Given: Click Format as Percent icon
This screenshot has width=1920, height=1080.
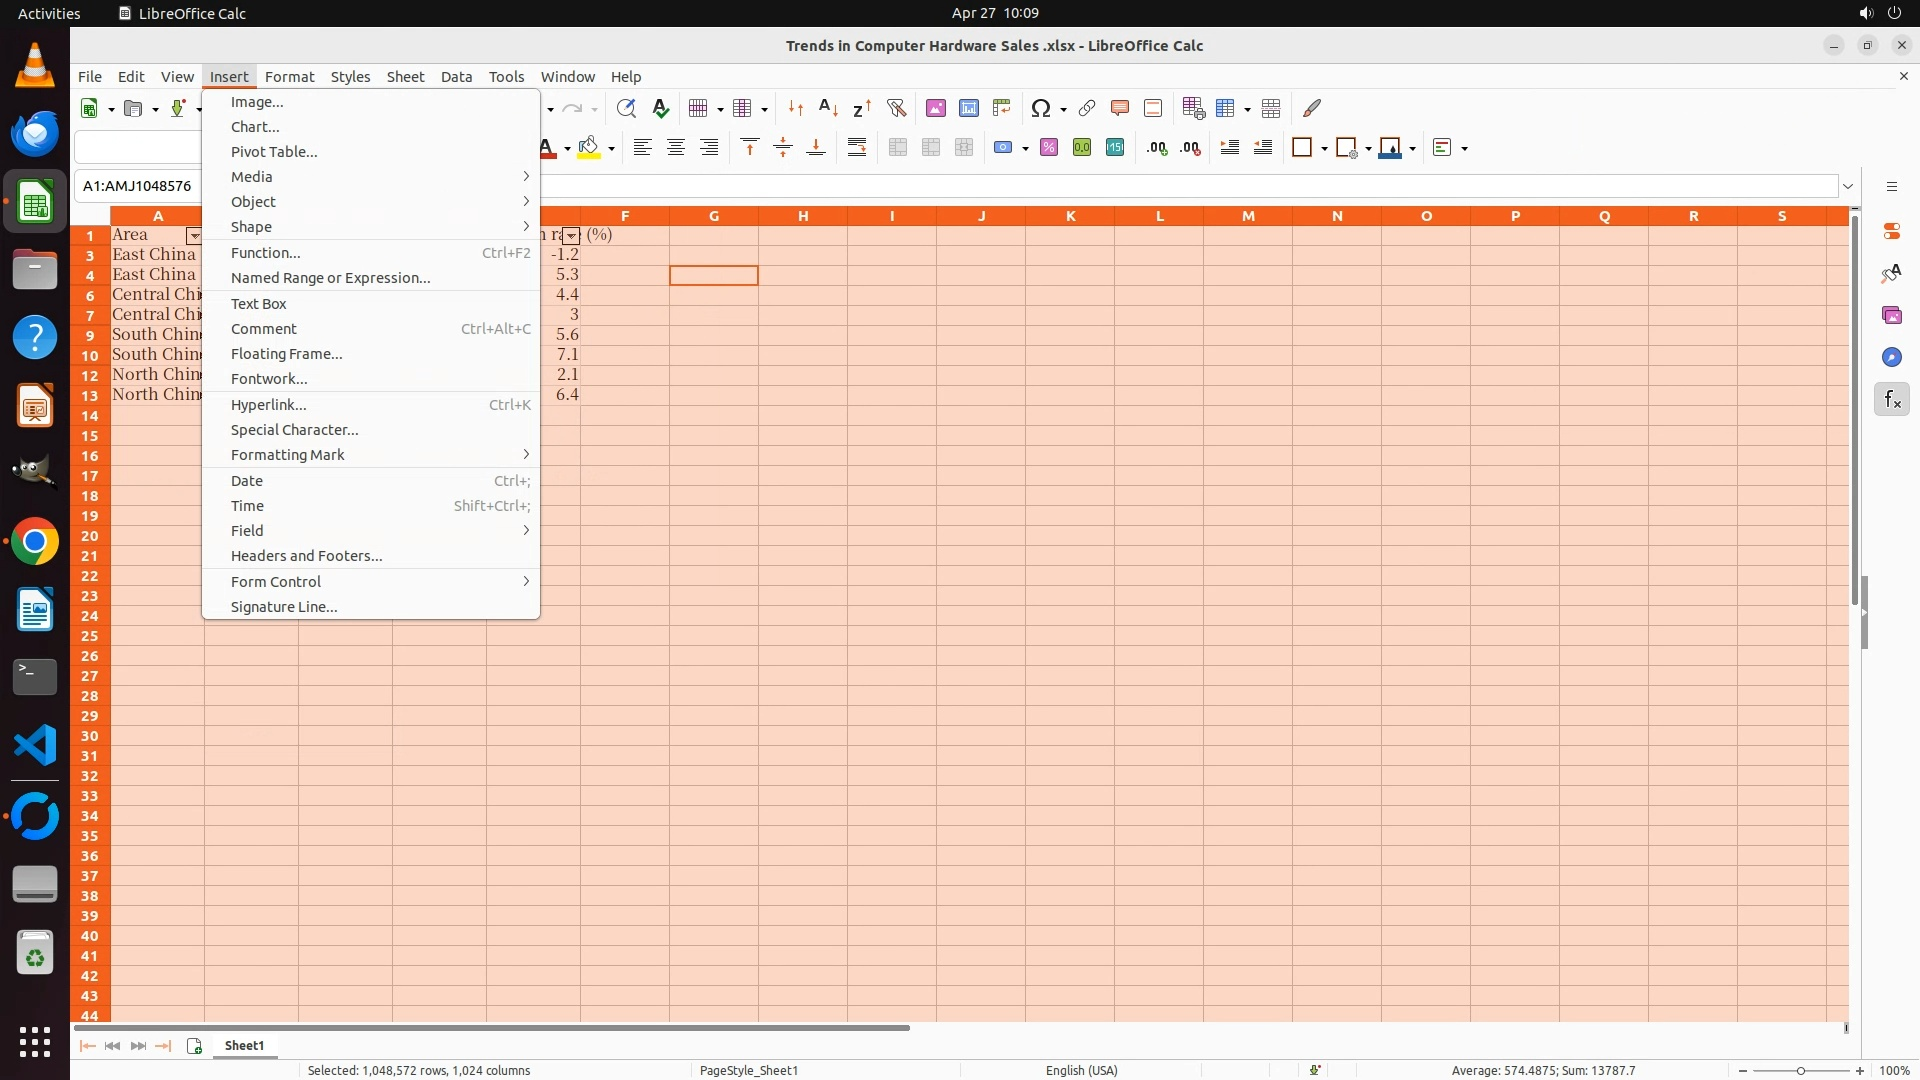Looking at the screenshot, I should (1049, 148).
